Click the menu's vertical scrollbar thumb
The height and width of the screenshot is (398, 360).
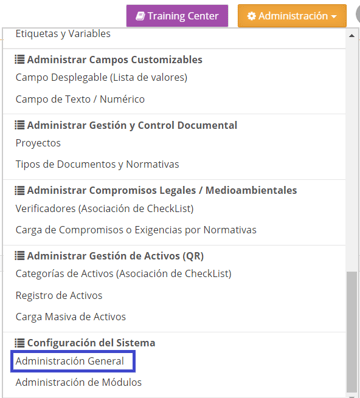click(352, 332)
